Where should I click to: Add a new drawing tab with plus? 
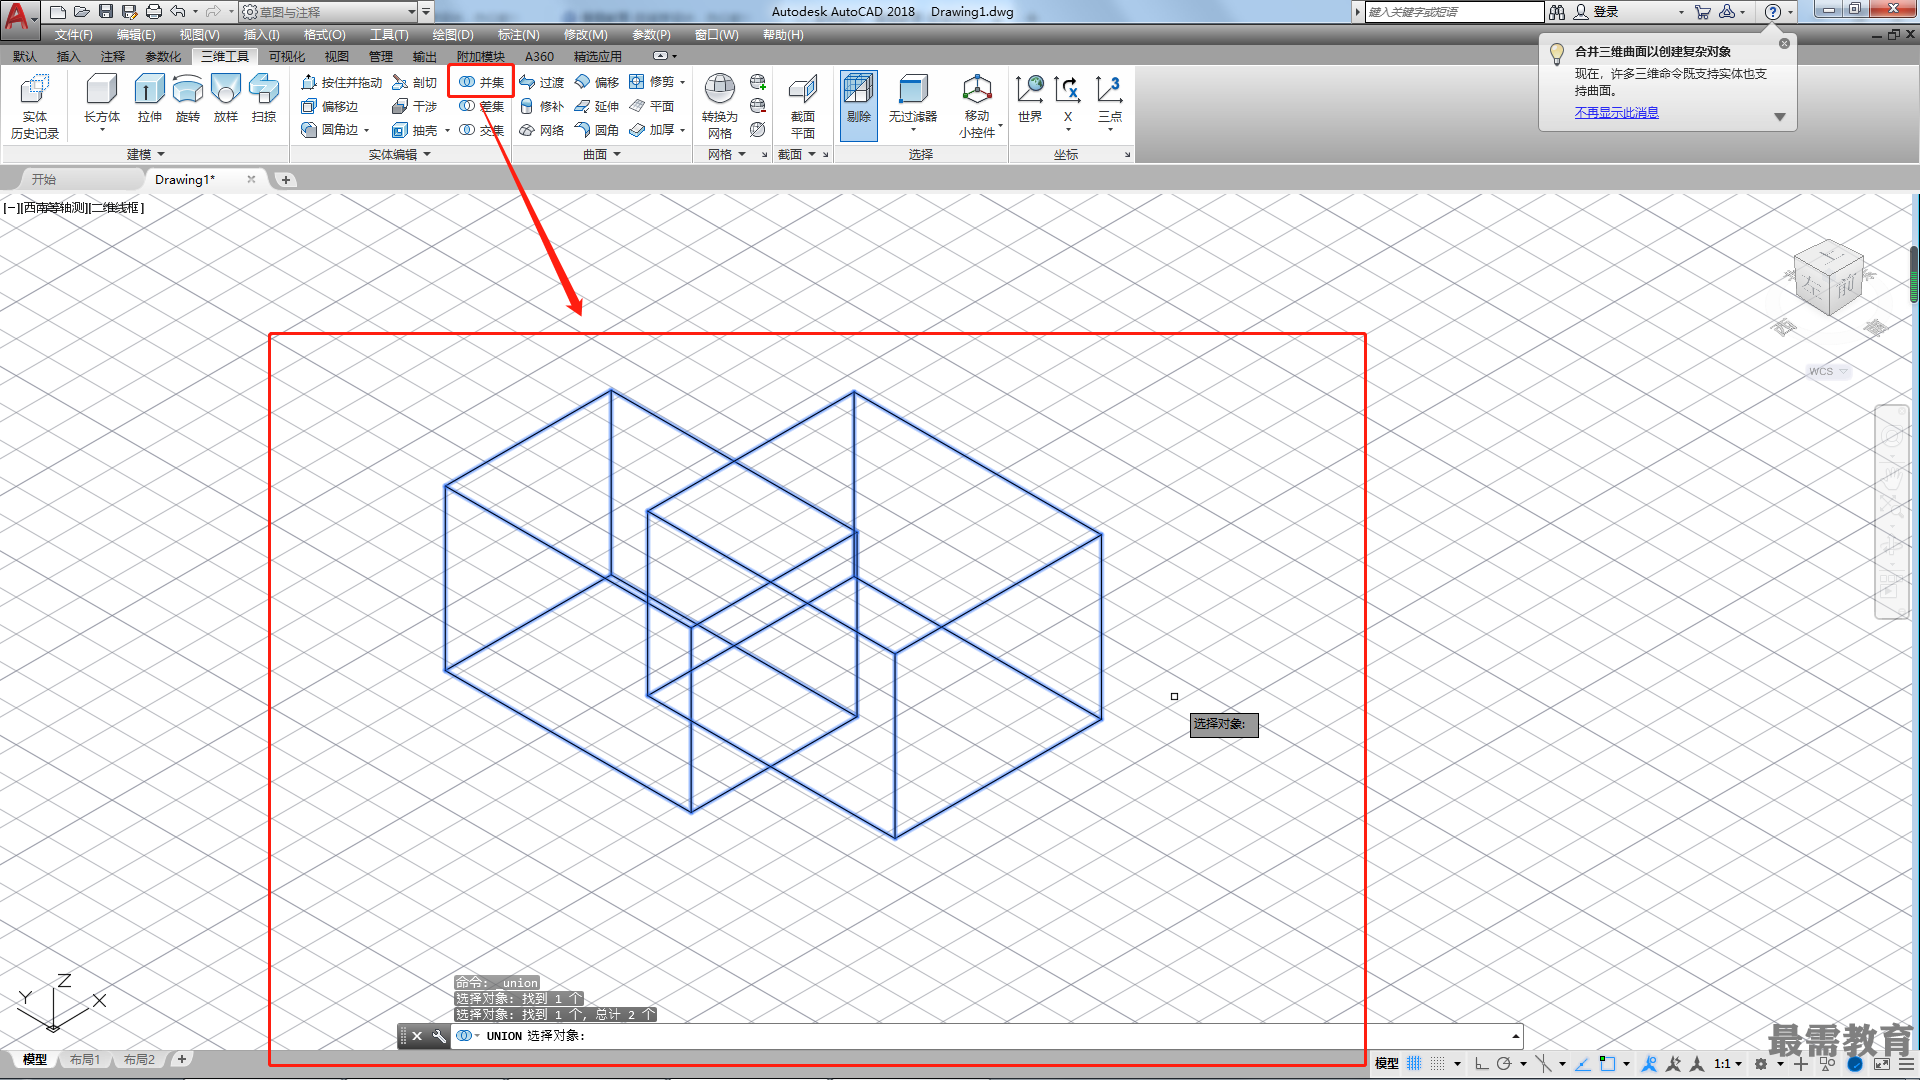[286, 180]
